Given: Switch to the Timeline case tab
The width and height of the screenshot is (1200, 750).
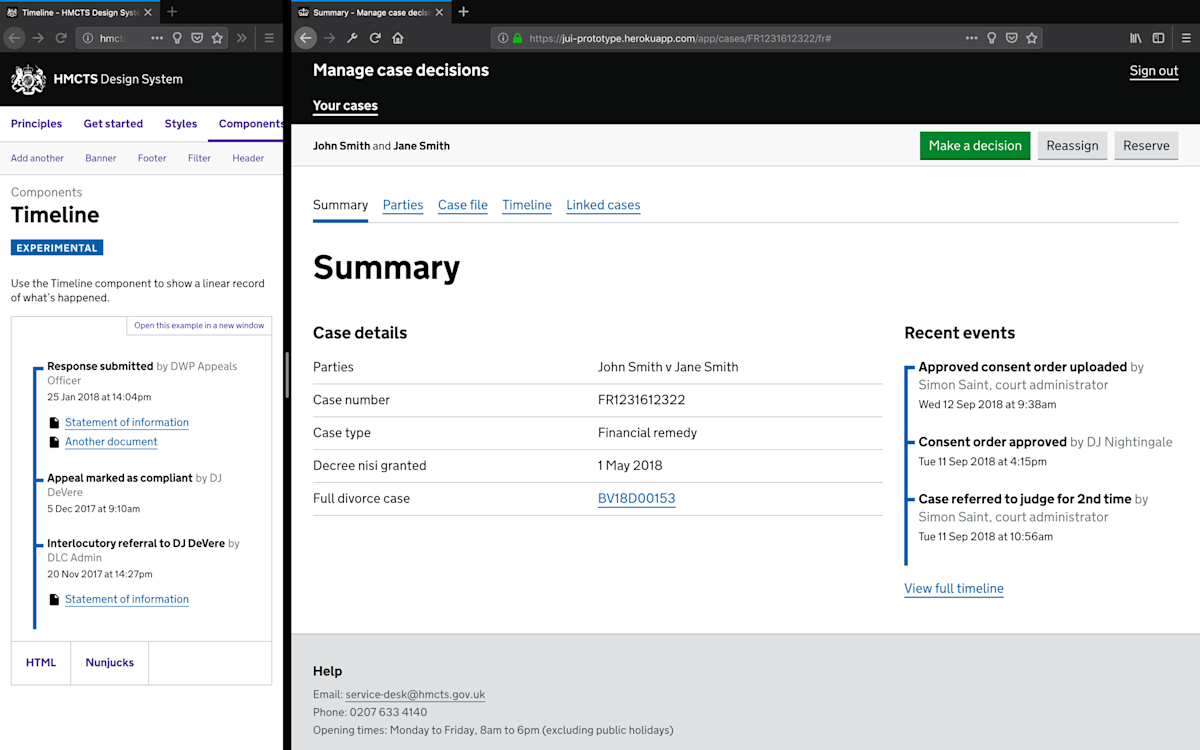Looking at the screenshot, I should click(x=527, y=205).
